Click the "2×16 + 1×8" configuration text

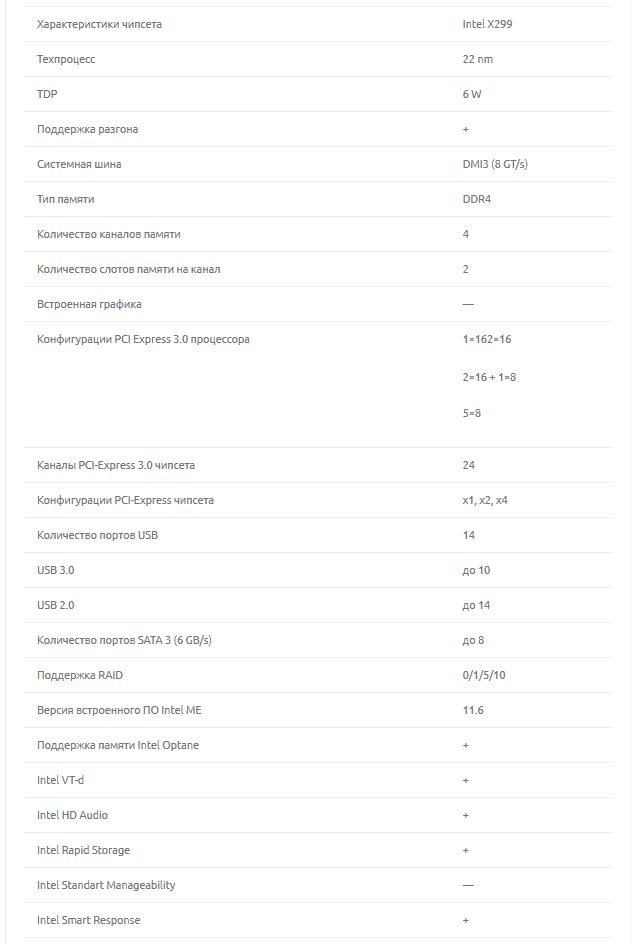489,377
